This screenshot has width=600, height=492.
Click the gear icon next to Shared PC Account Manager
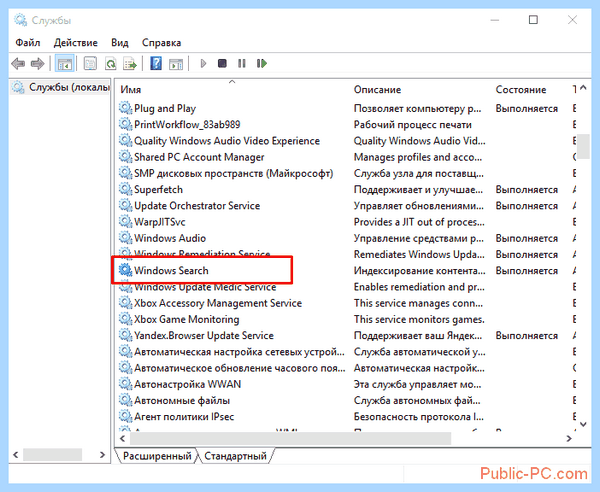(x=125, y=157)
